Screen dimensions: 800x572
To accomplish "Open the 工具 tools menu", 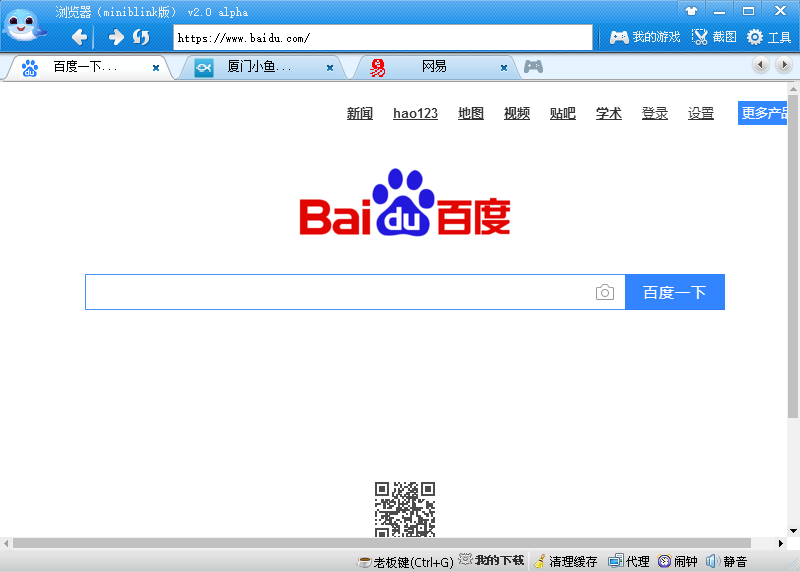I will [x=769, y=37].
